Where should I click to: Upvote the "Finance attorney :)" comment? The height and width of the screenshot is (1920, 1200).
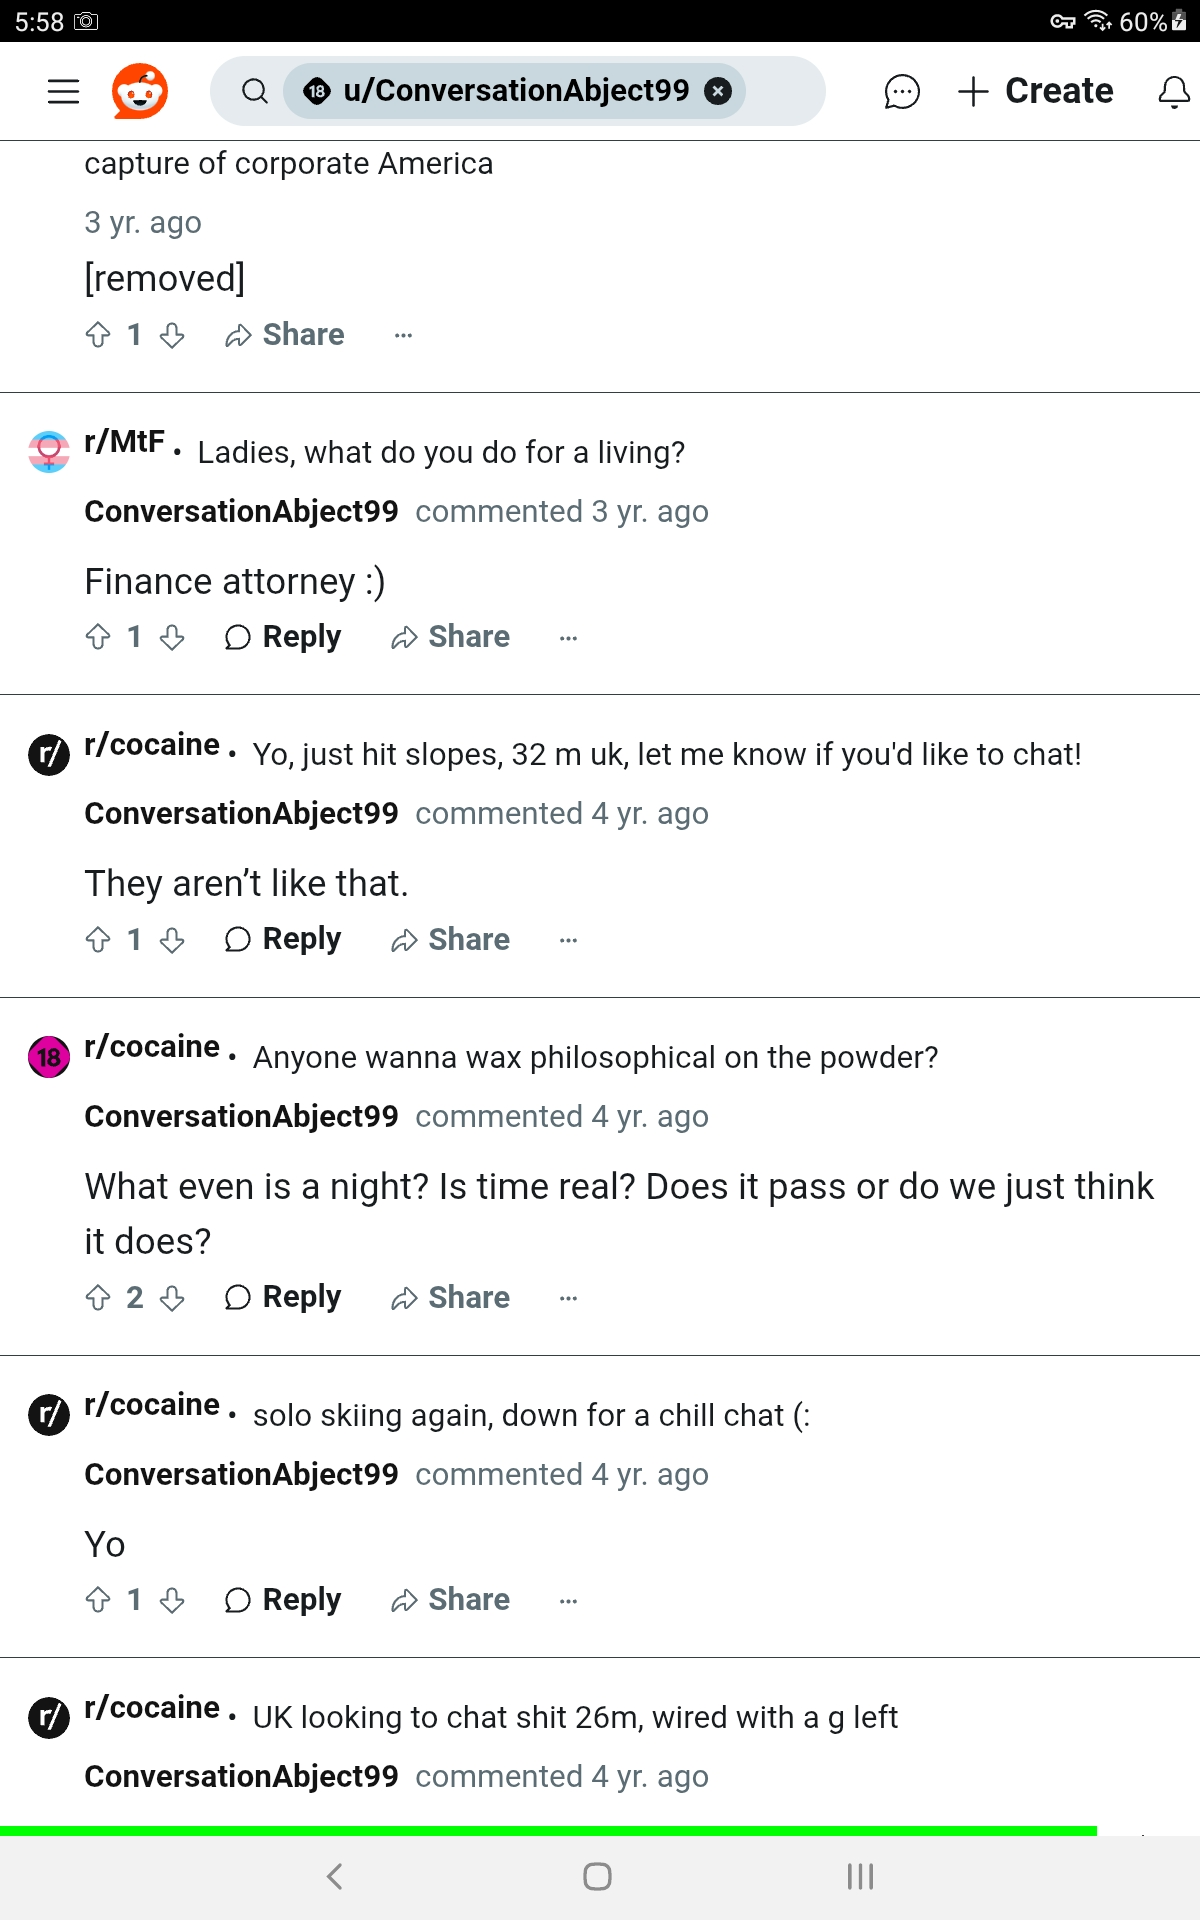pyautogui.click(x=98, y=637)
